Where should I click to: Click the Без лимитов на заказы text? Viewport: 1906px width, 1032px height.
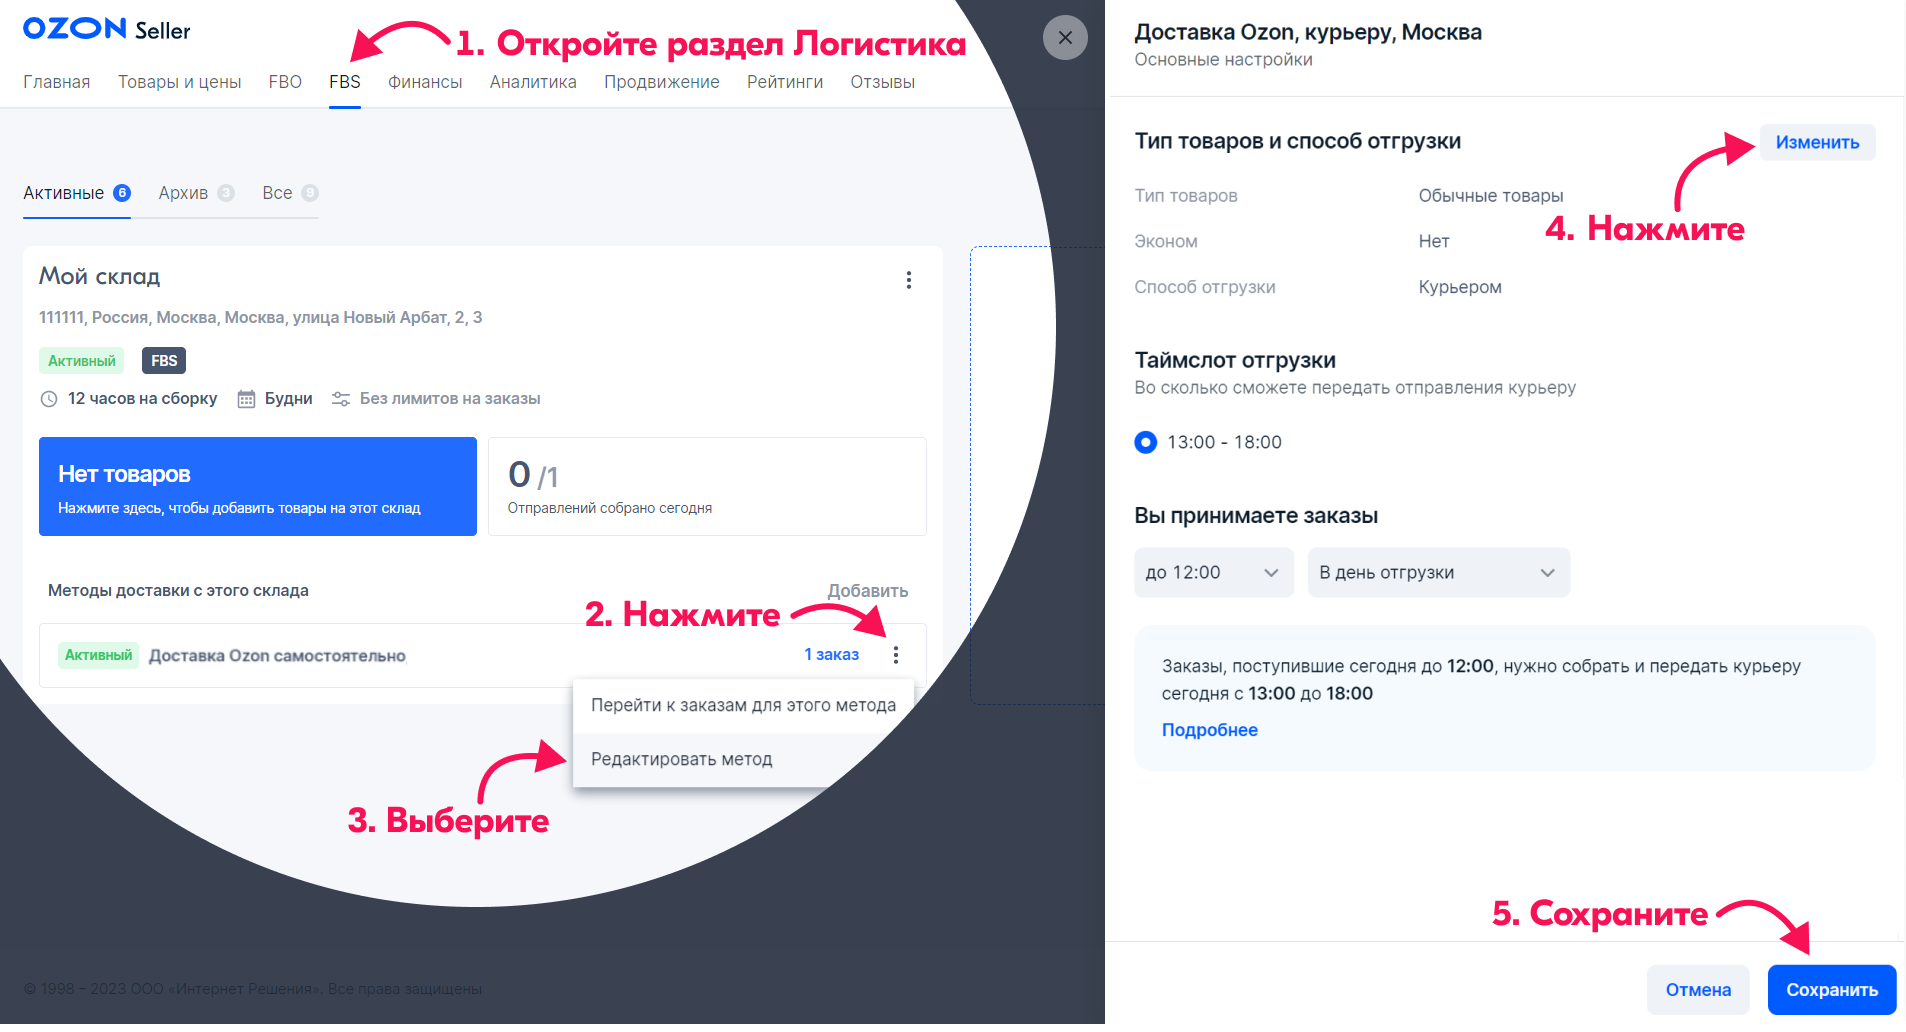[450, 399]
